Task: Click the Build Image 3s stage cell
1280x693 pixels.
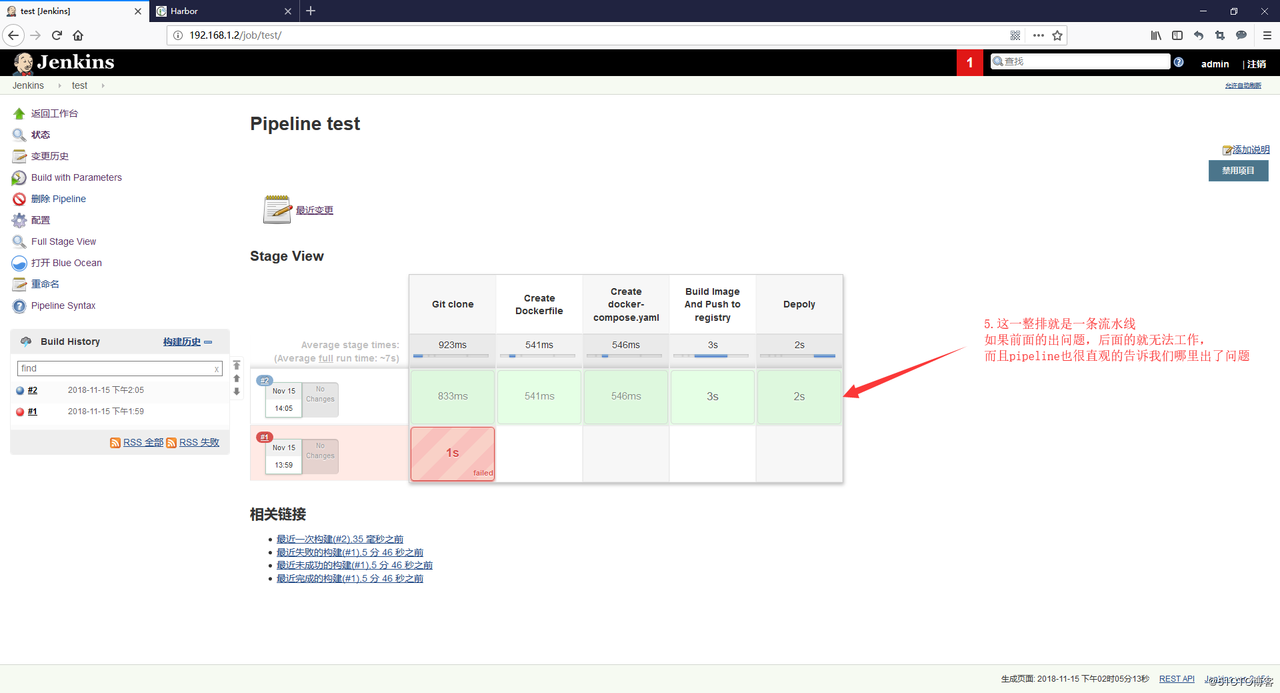Action: pyautogui.click(x=712, y=397)
